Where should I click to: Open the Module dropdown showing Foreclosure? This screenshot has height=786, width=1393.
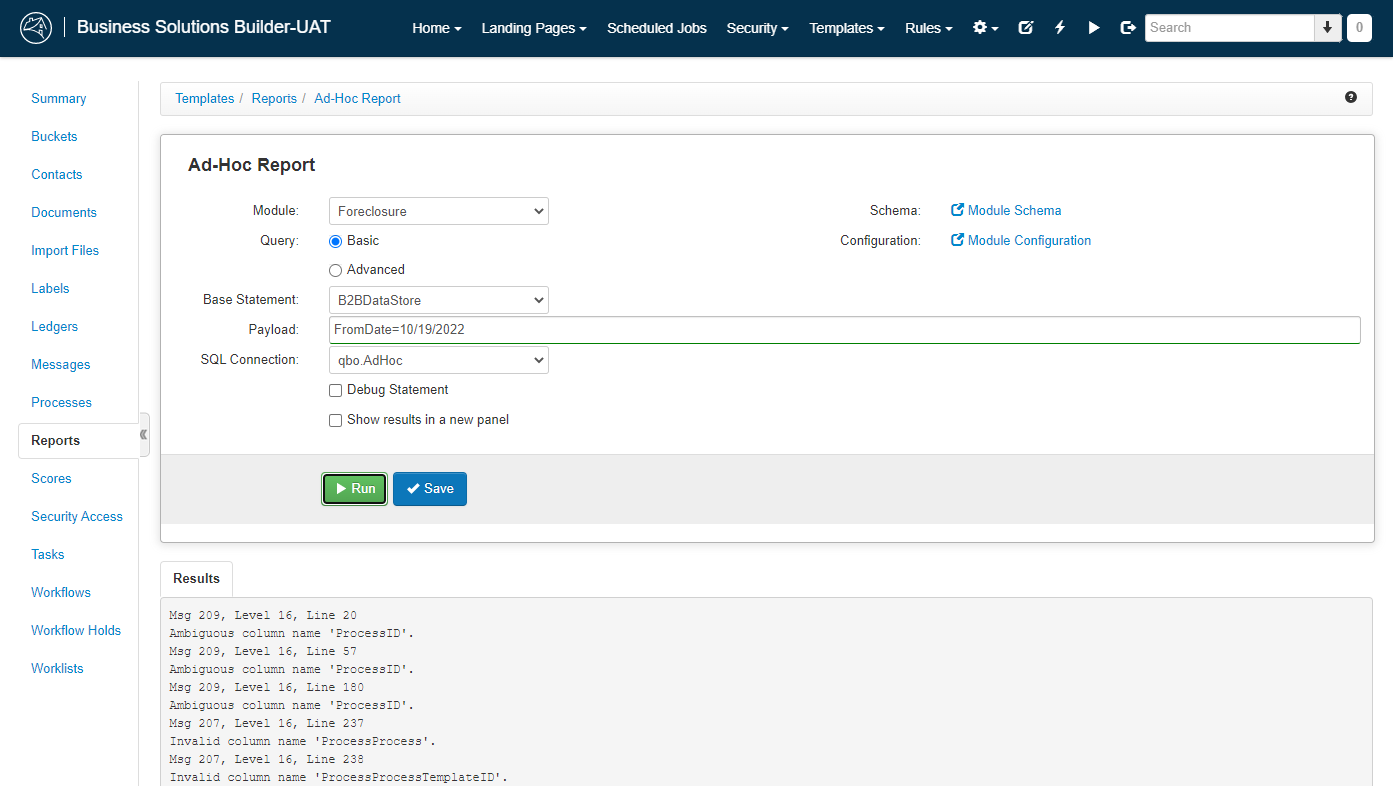point(438,211)
